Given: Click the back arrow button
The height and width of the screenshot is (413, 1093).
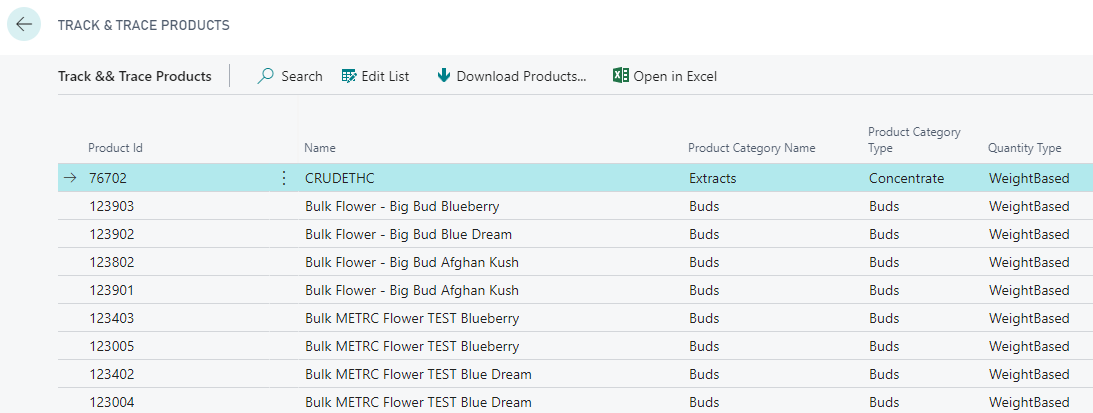Looking at the screenshot, I should click(24, 25).
